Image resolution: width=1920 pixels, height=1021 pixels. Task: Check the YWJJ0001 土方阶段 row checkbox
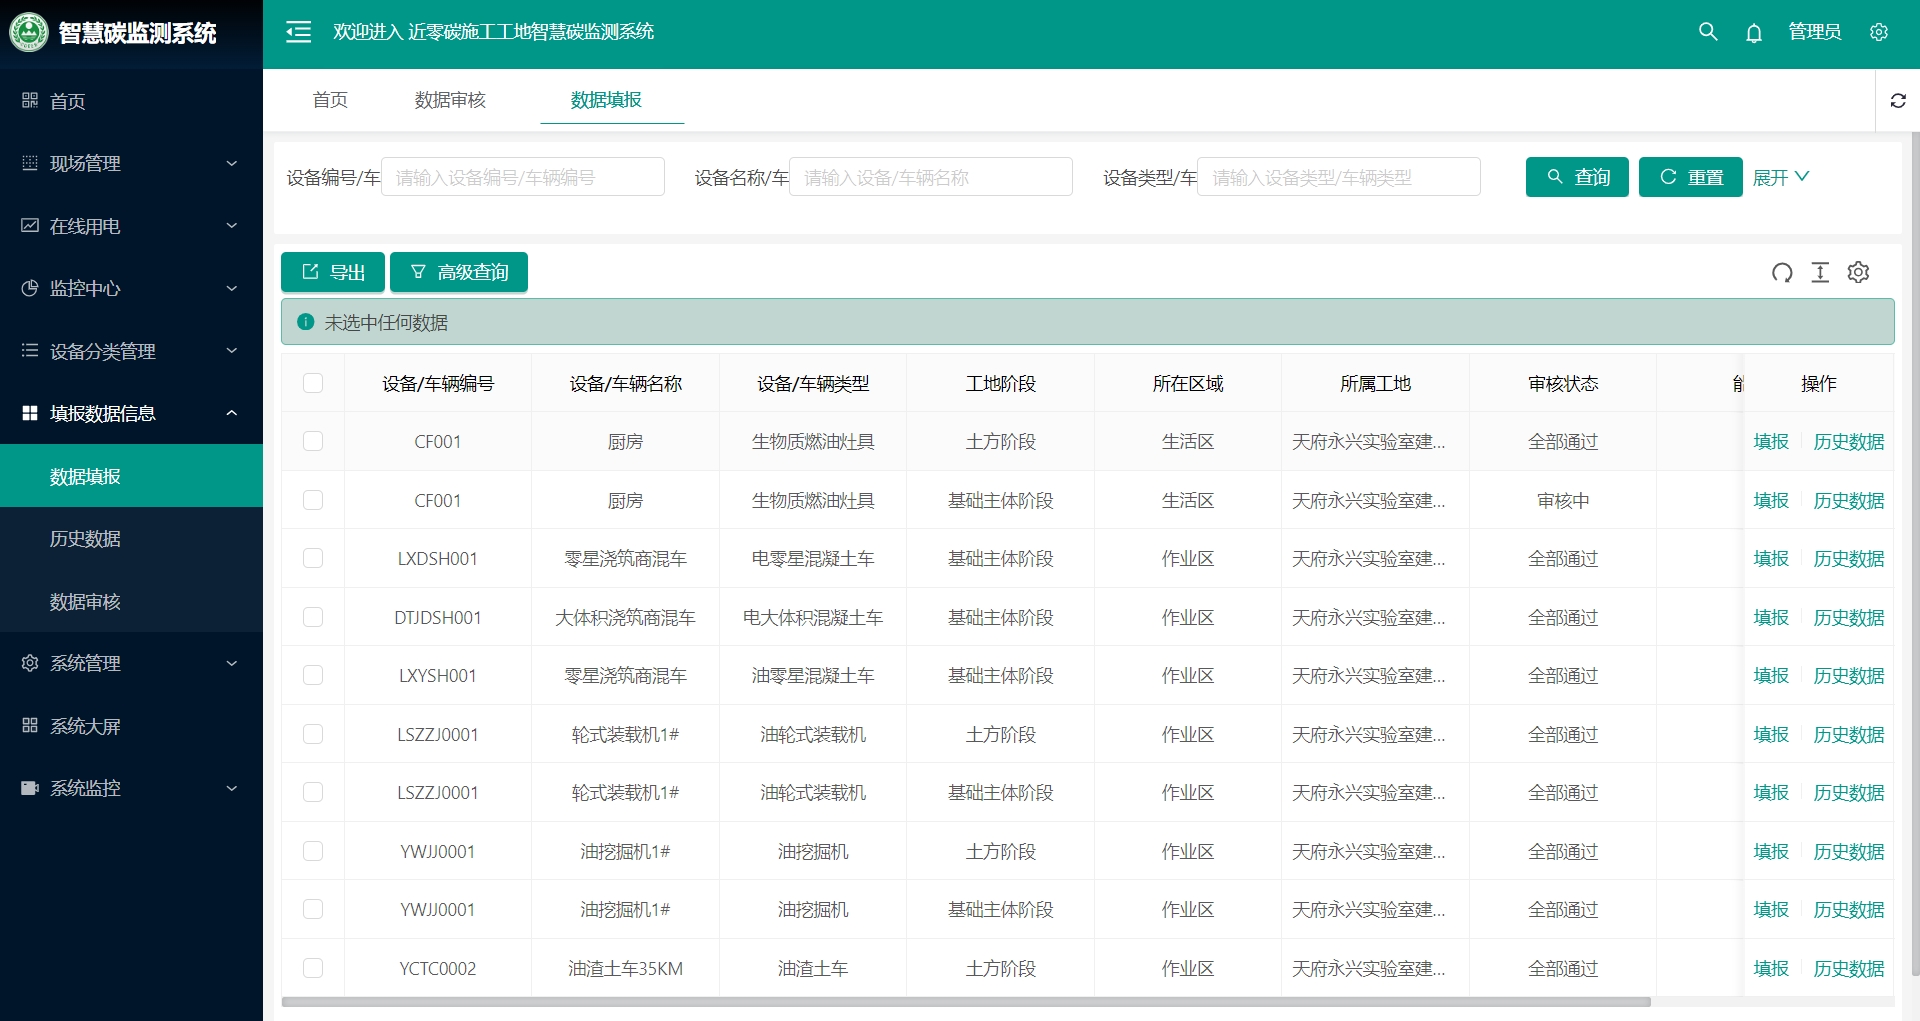pos(313,851)
